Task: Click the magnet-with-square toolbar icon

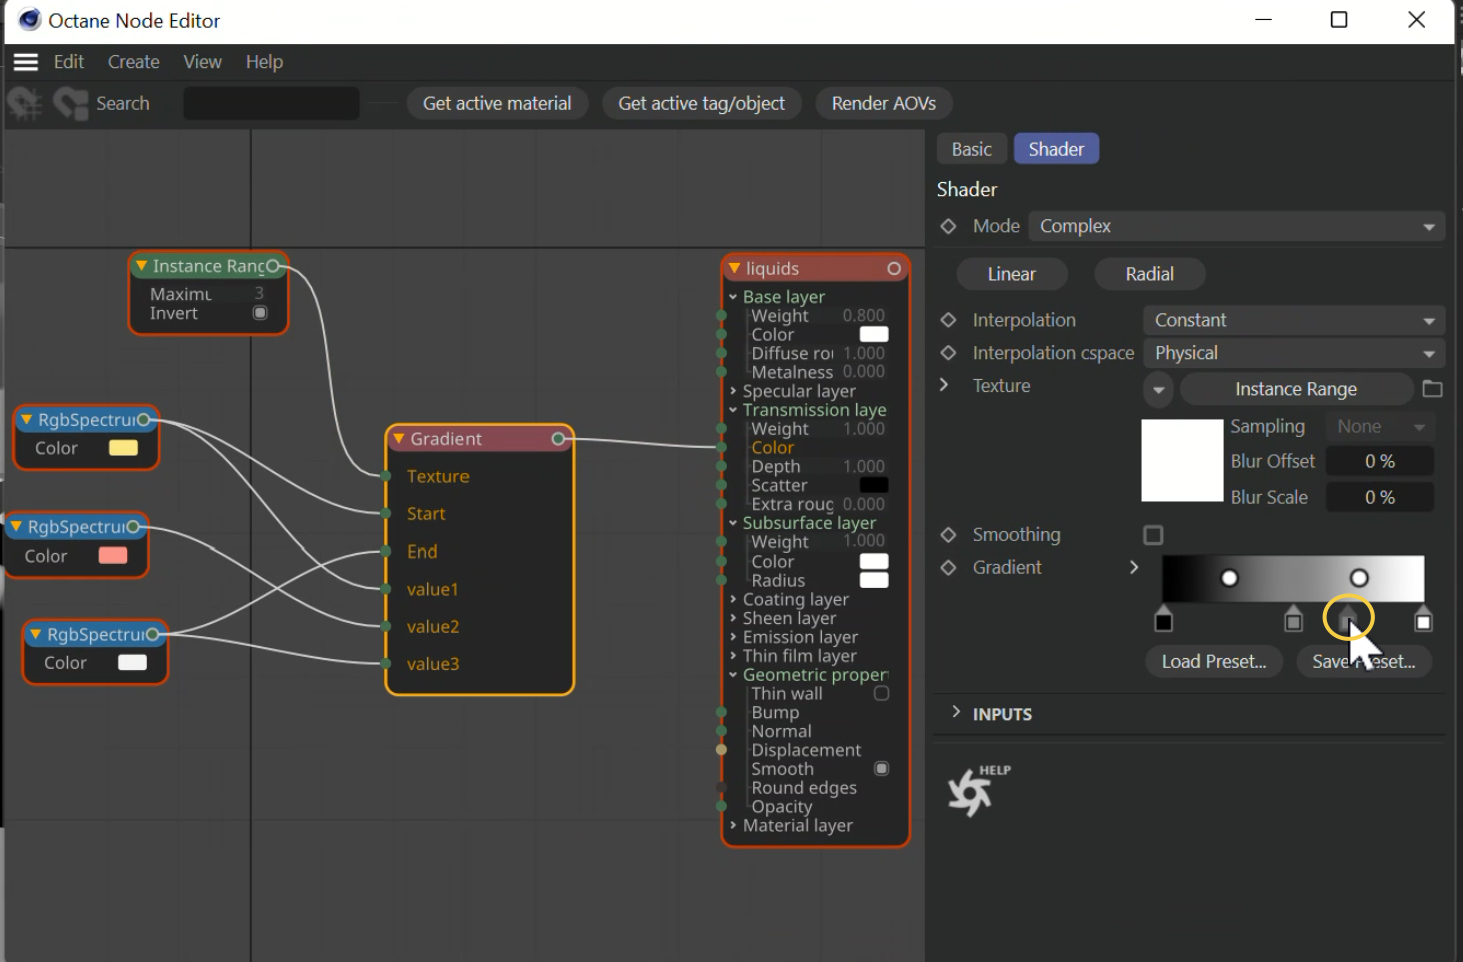Action: pyautogui.click(x=70, y=103)
